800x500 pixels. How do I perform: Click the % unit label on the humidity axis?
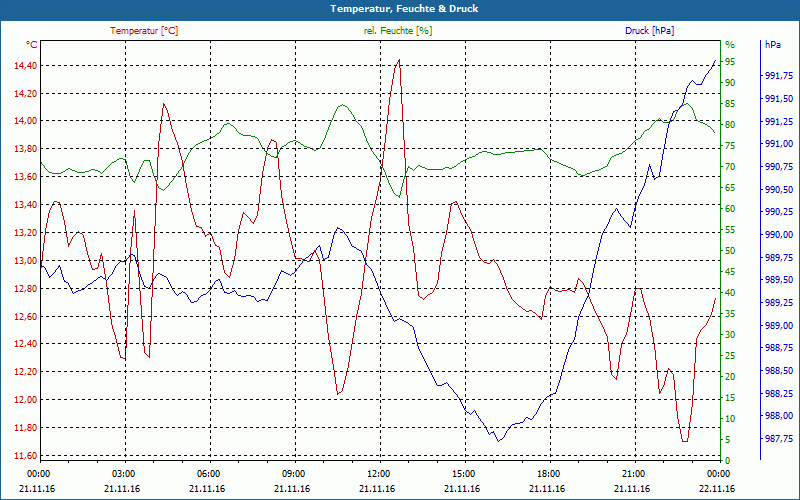click(730, 45)
